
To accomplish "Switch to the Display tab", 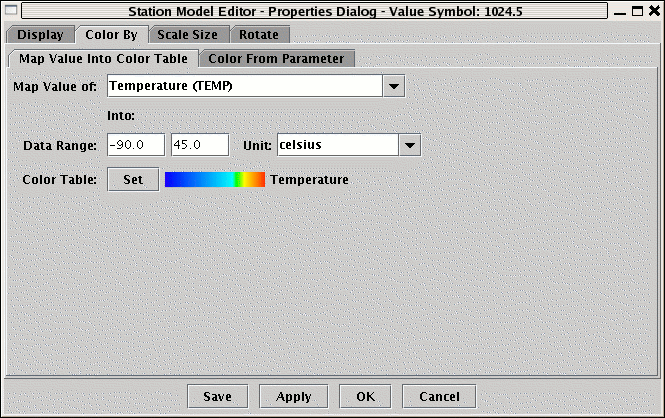I will (40, 35).
